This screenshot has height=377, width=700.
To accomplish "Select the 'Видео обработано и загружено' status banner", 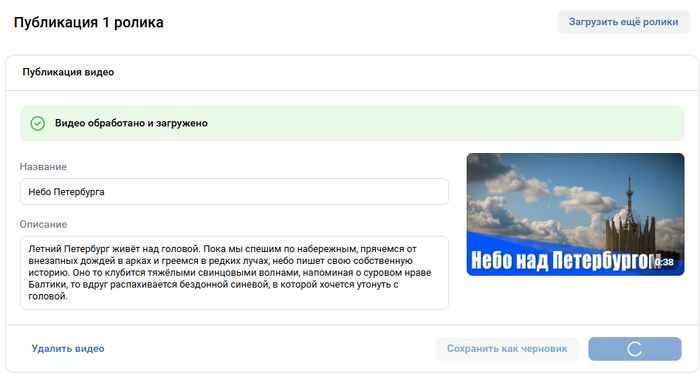I will coord(352,123).
